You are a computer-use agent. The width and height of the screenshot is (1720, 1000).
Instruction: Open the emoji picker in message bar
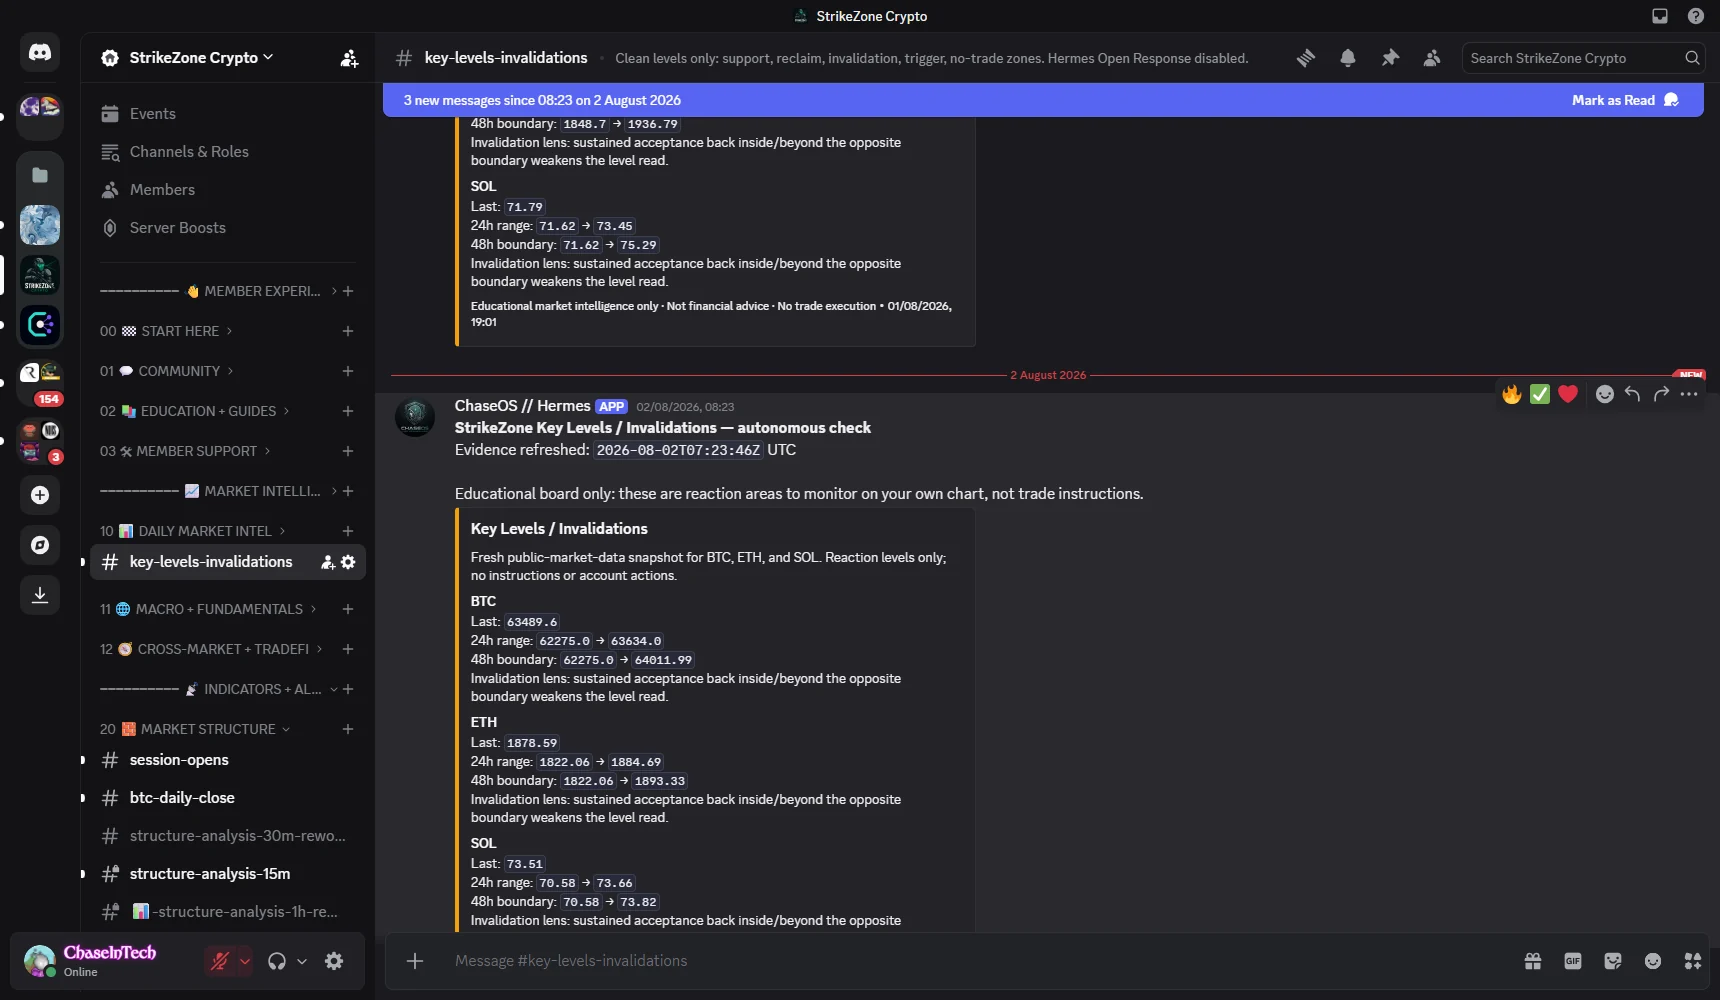point(1653,961)
